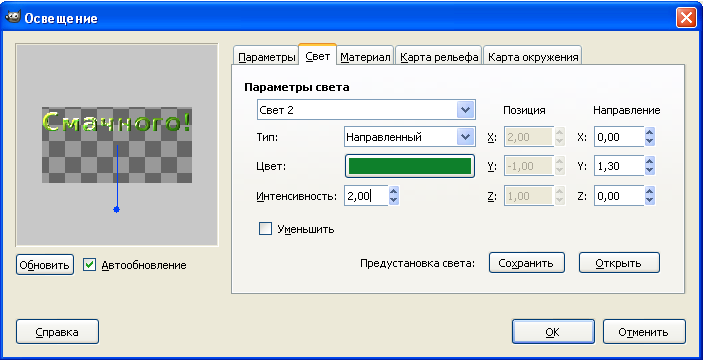Close the Освещение dialog window
703x360 pixels.
pos(686,18)
